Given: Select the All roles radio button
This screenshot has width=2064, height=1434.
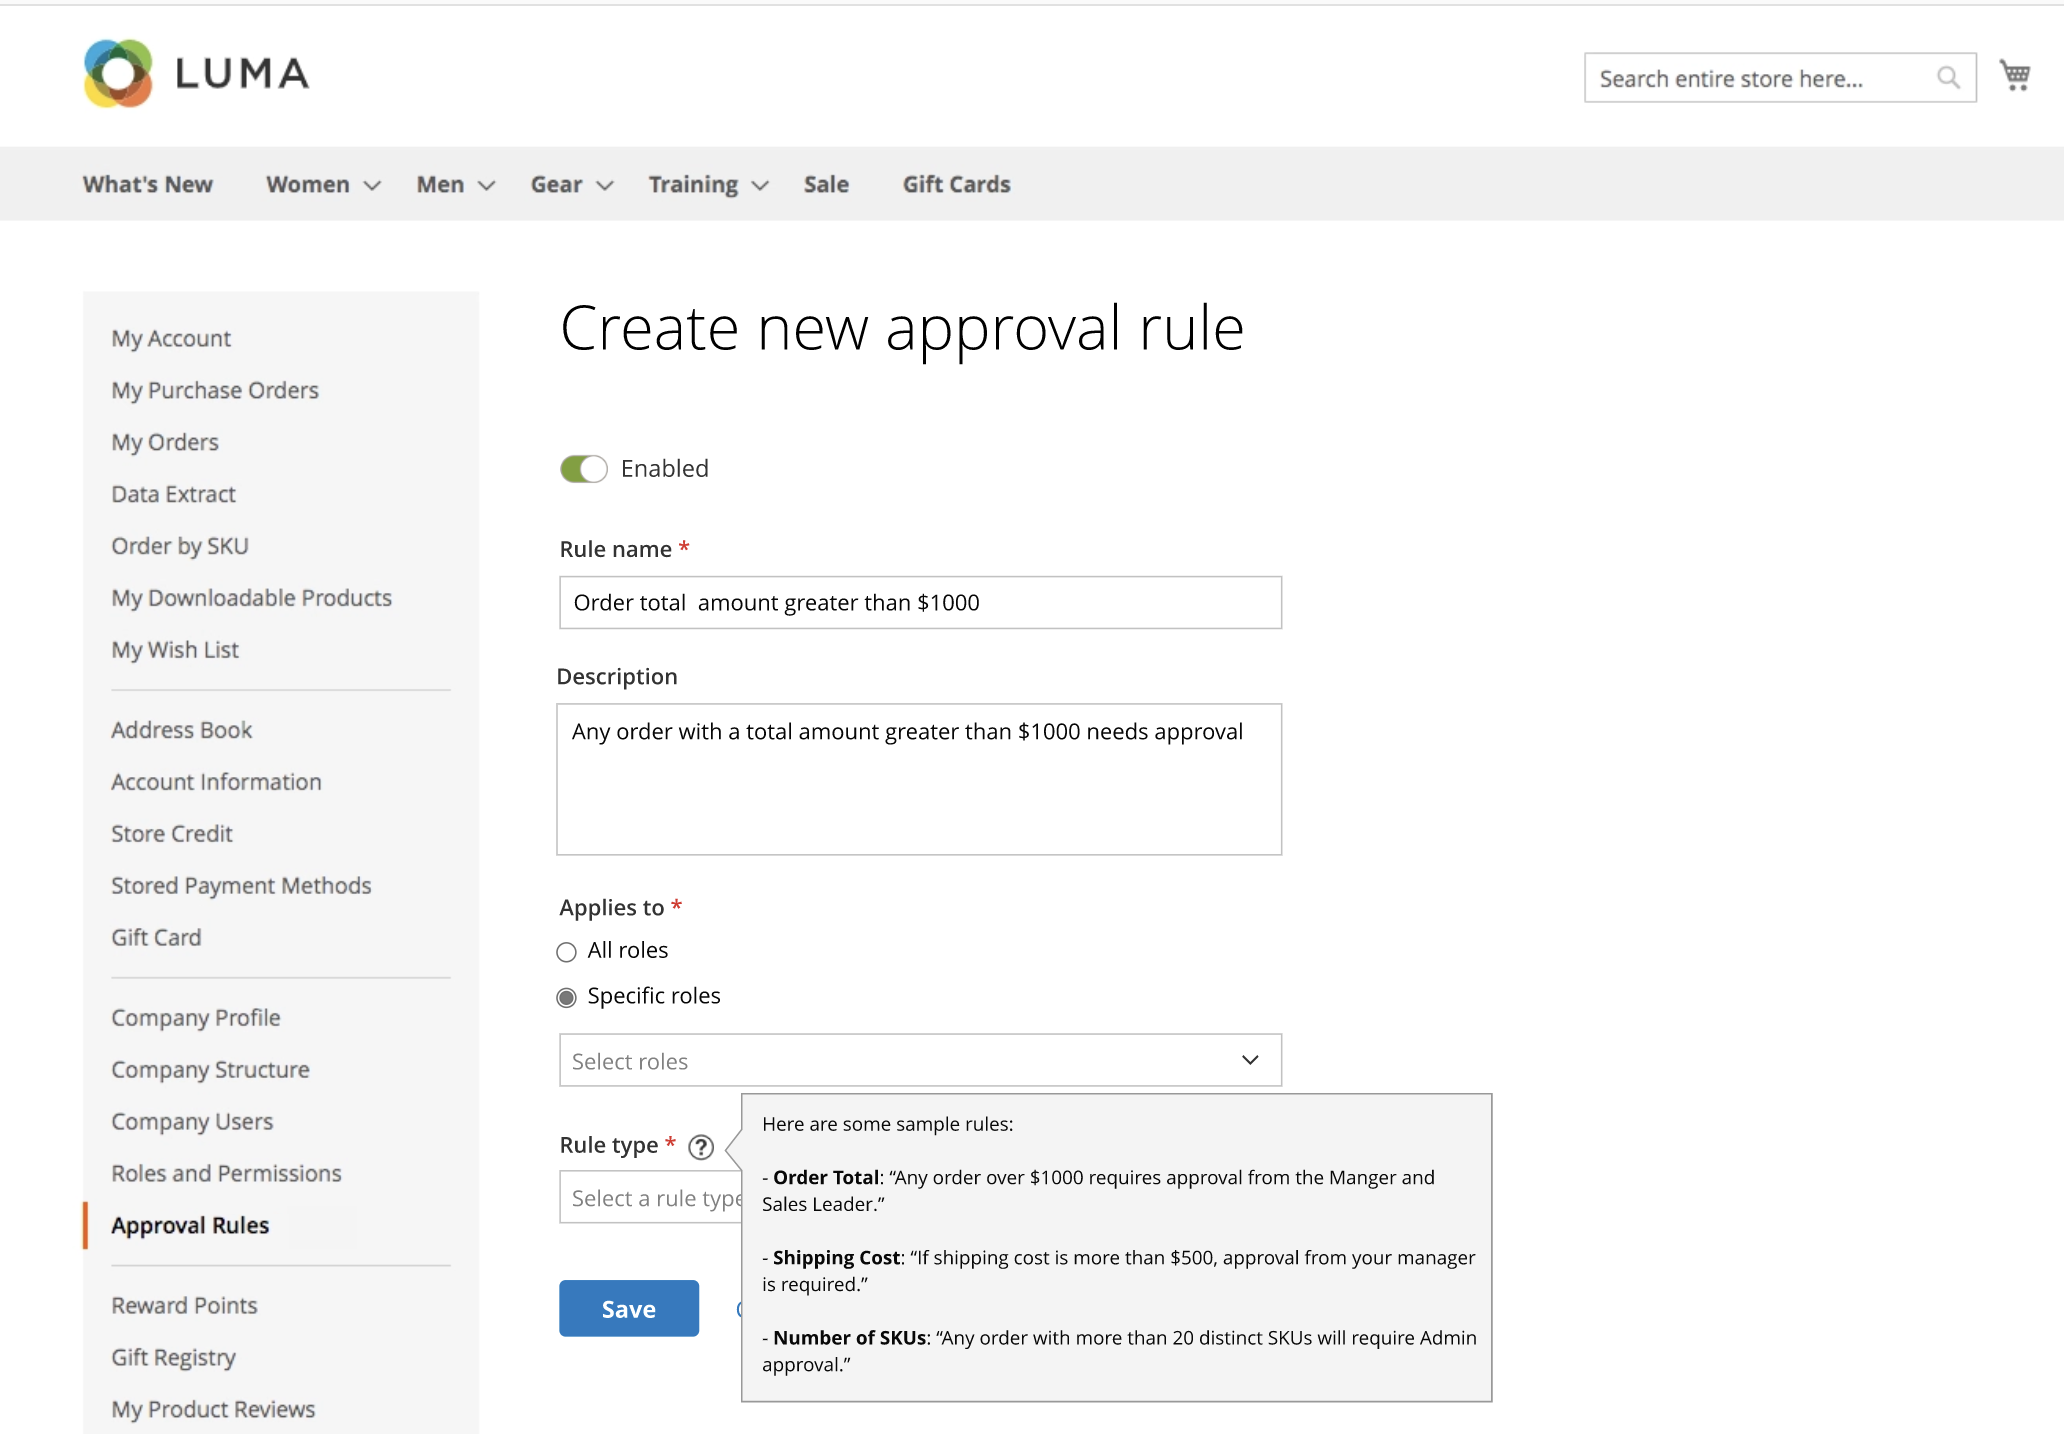Looking at the screenshot, I should [x=567, y=952].
